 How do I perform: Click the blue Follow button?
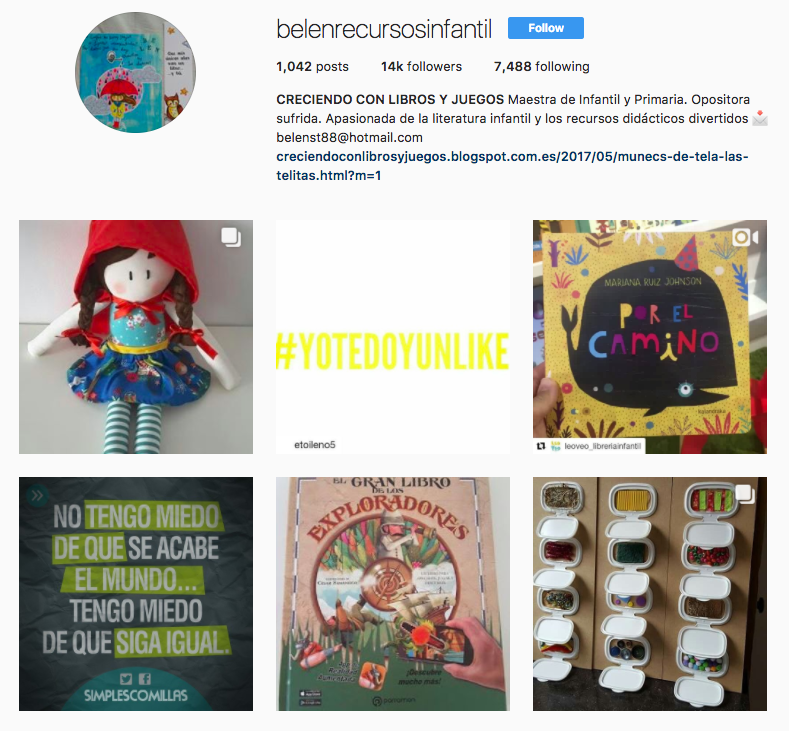pos(545,28)
